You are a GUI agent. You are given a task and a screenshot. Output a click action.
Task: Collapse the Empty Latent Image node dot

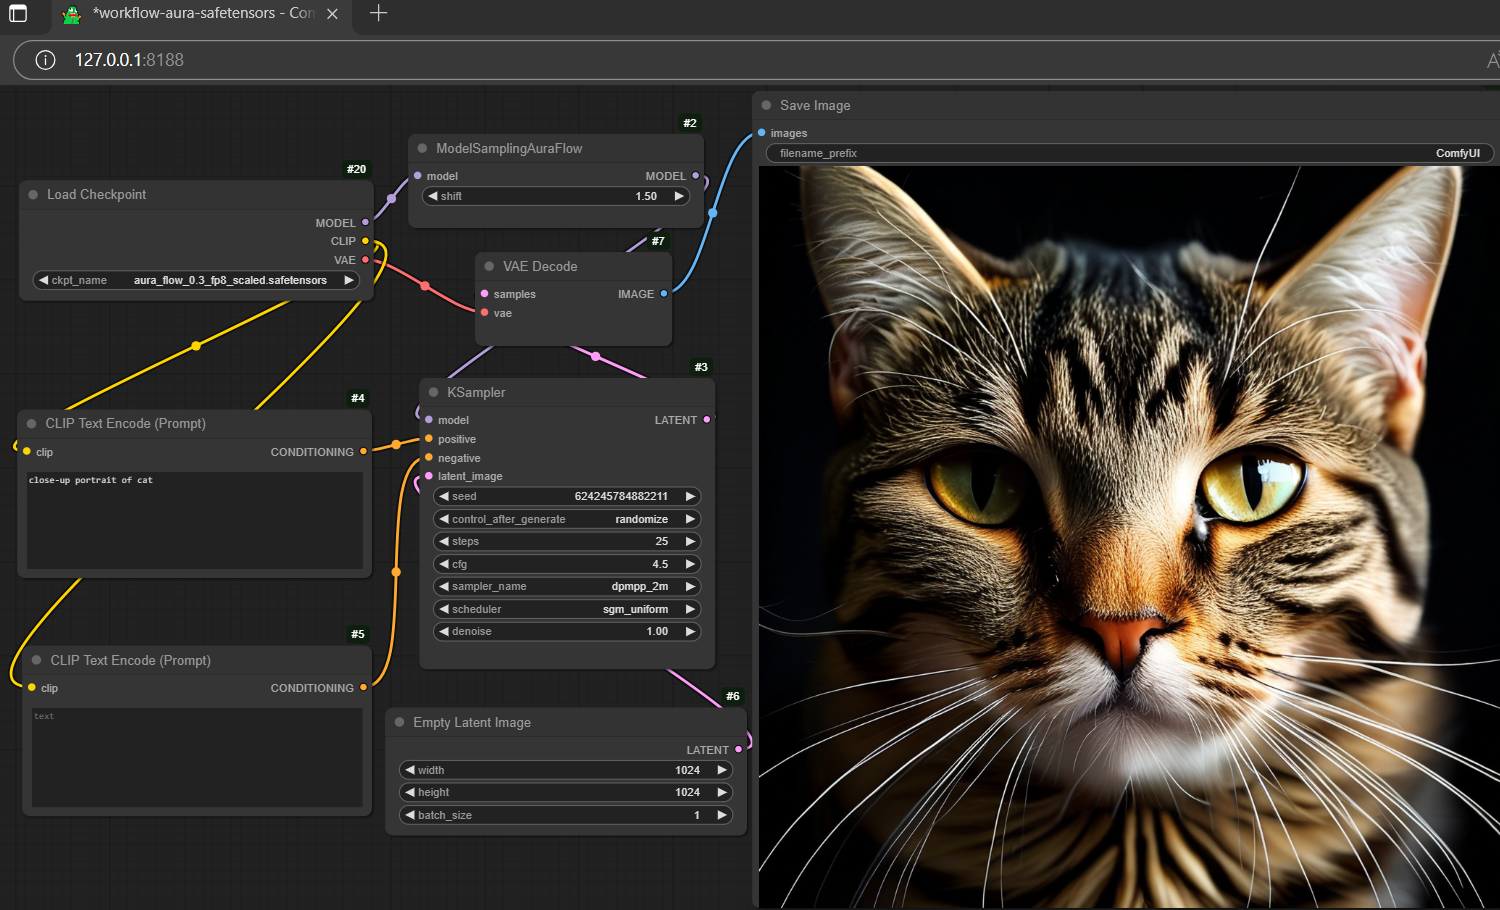[x=399, y=722]
